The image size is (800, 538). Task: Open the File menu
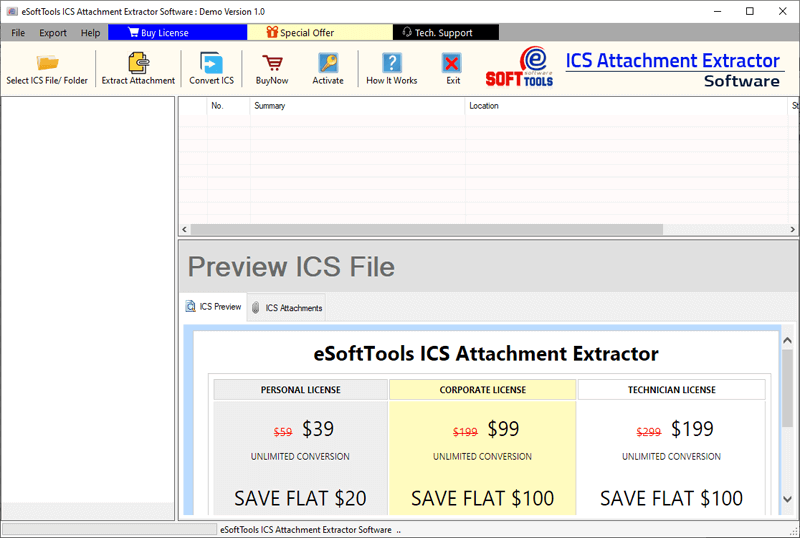(18, 33)
